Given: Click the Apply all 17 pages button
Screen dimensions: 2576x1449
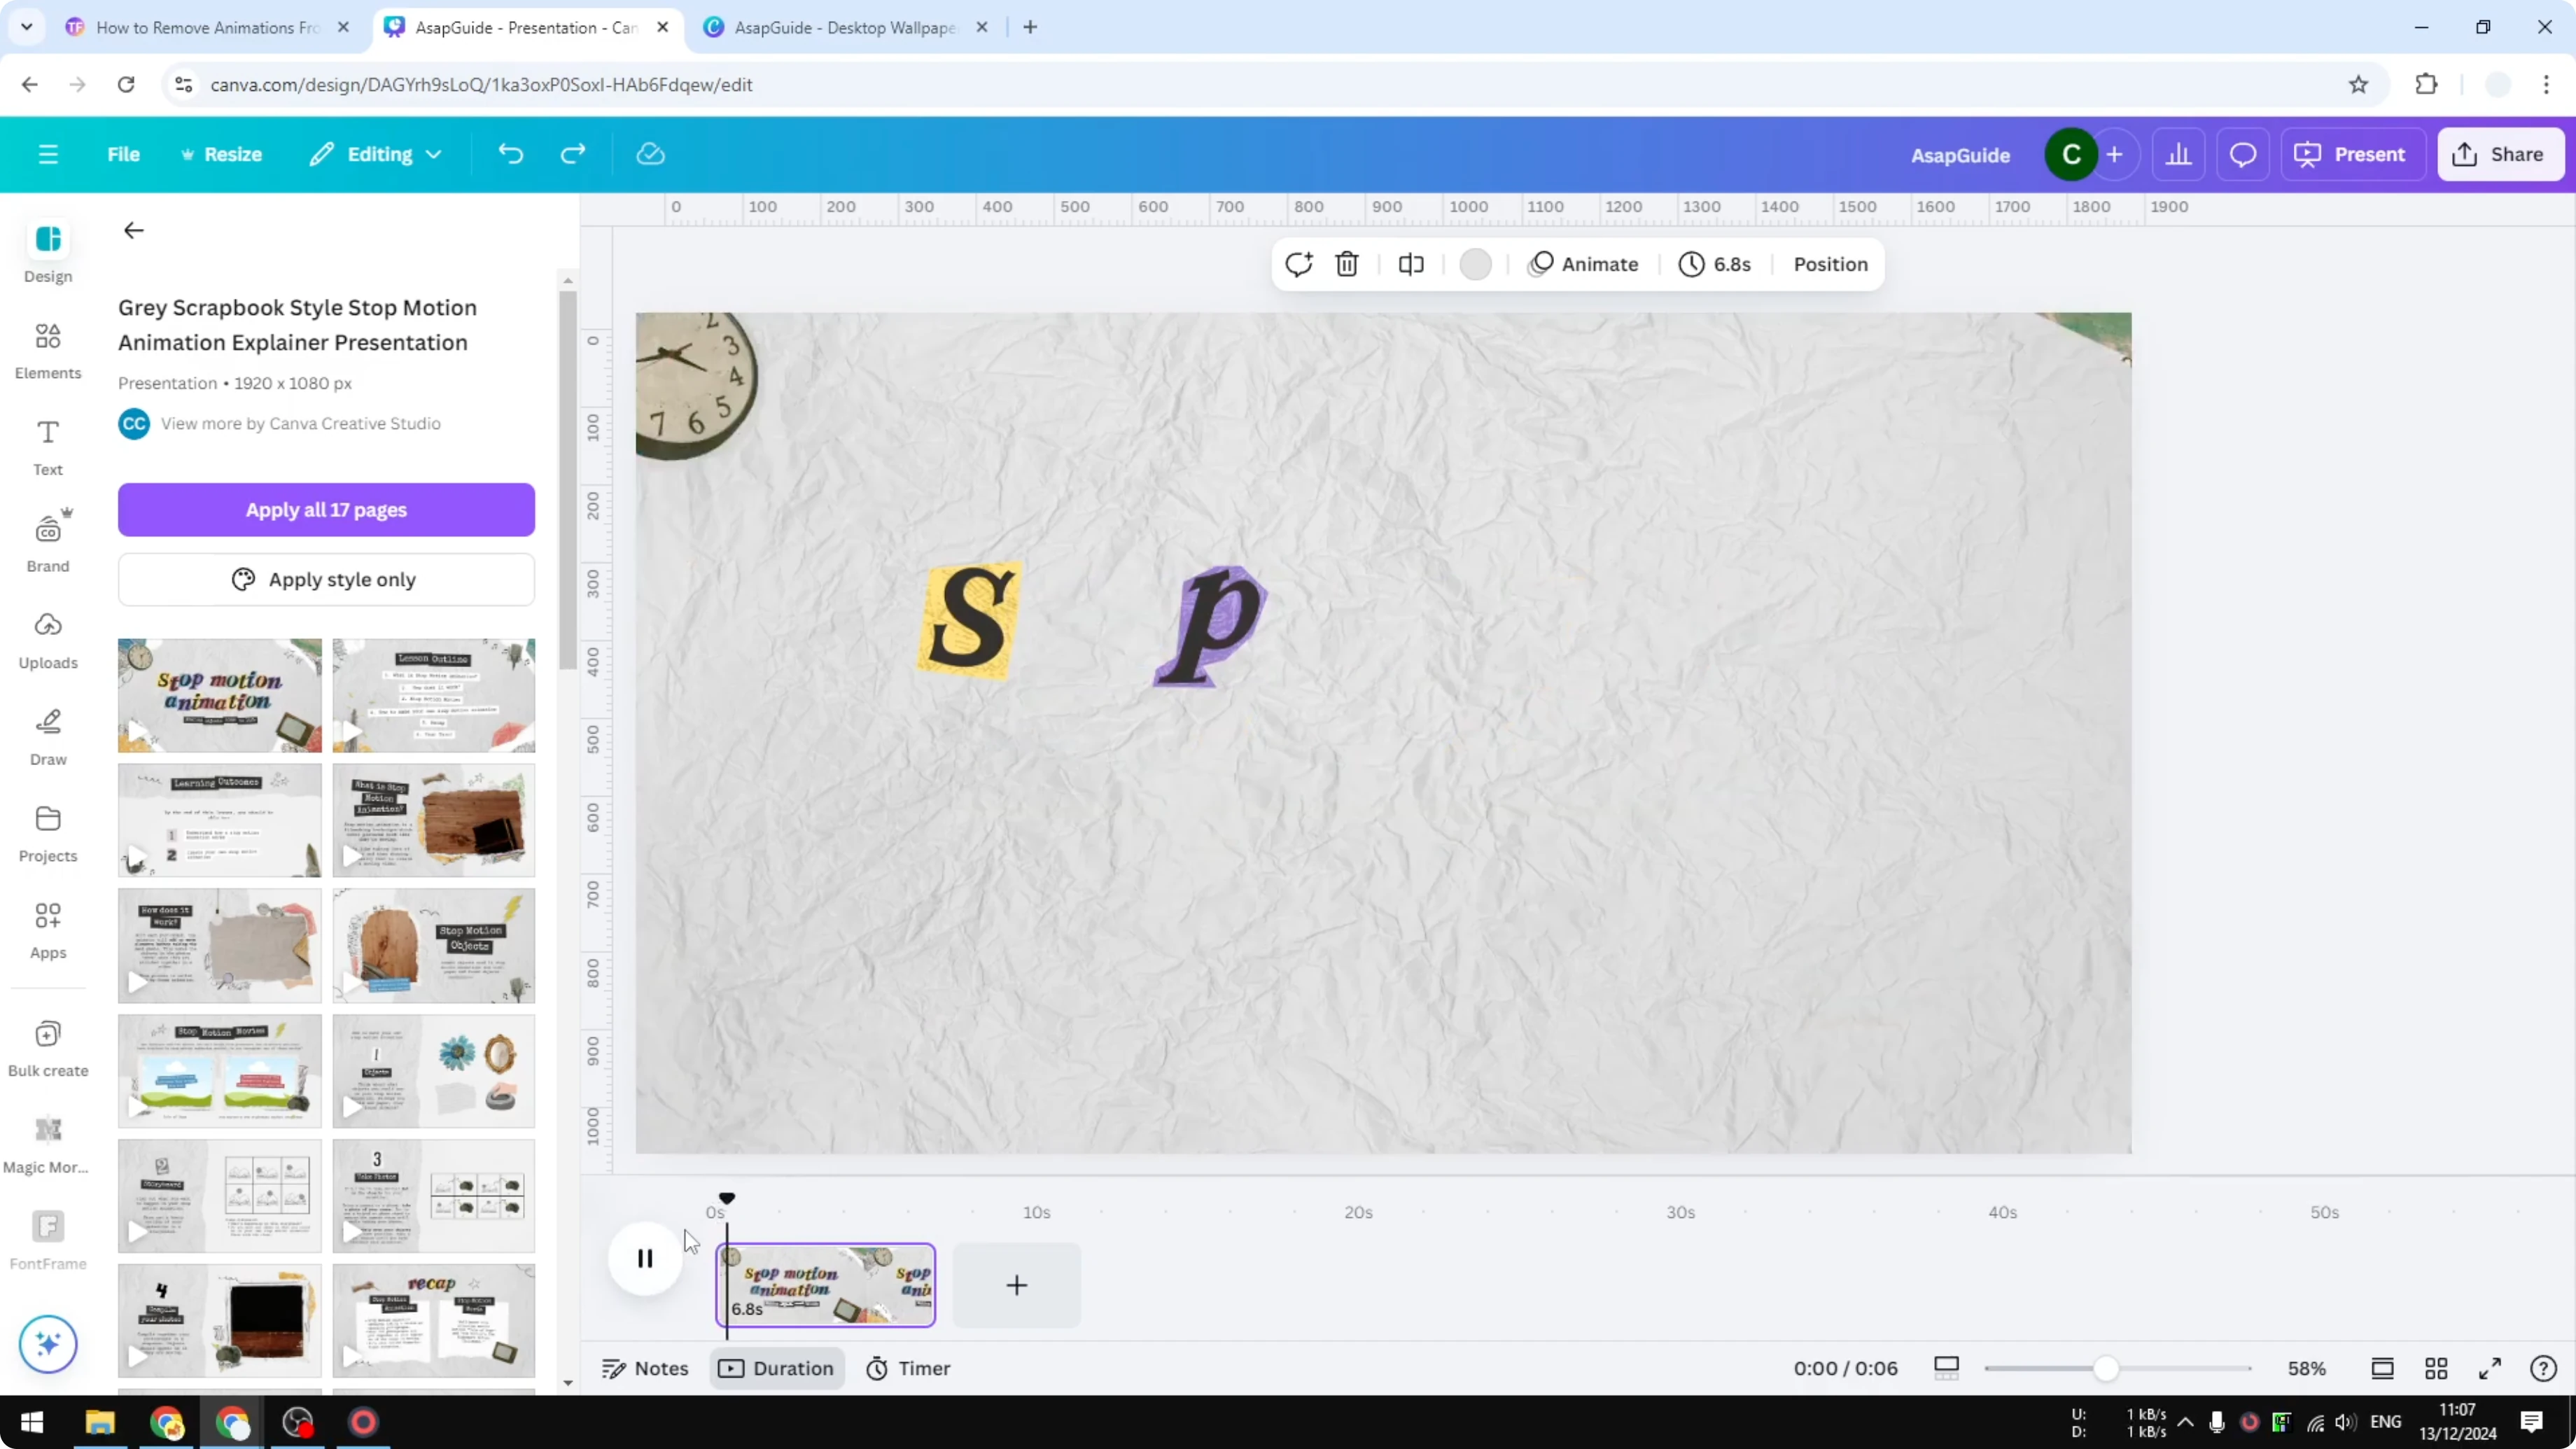Looking at the screenshot, I should click(325, 510).
